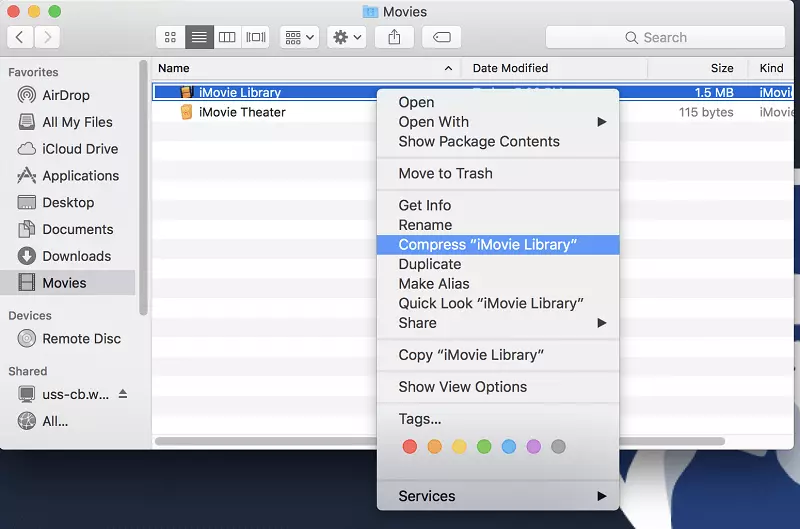Expand the Open With submenu
The width and height of the screenshot is (800, 529).
497,122
